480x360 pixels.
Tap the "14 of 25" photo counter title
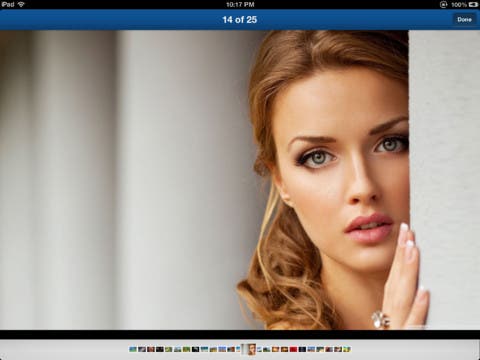tap(240, 20)
